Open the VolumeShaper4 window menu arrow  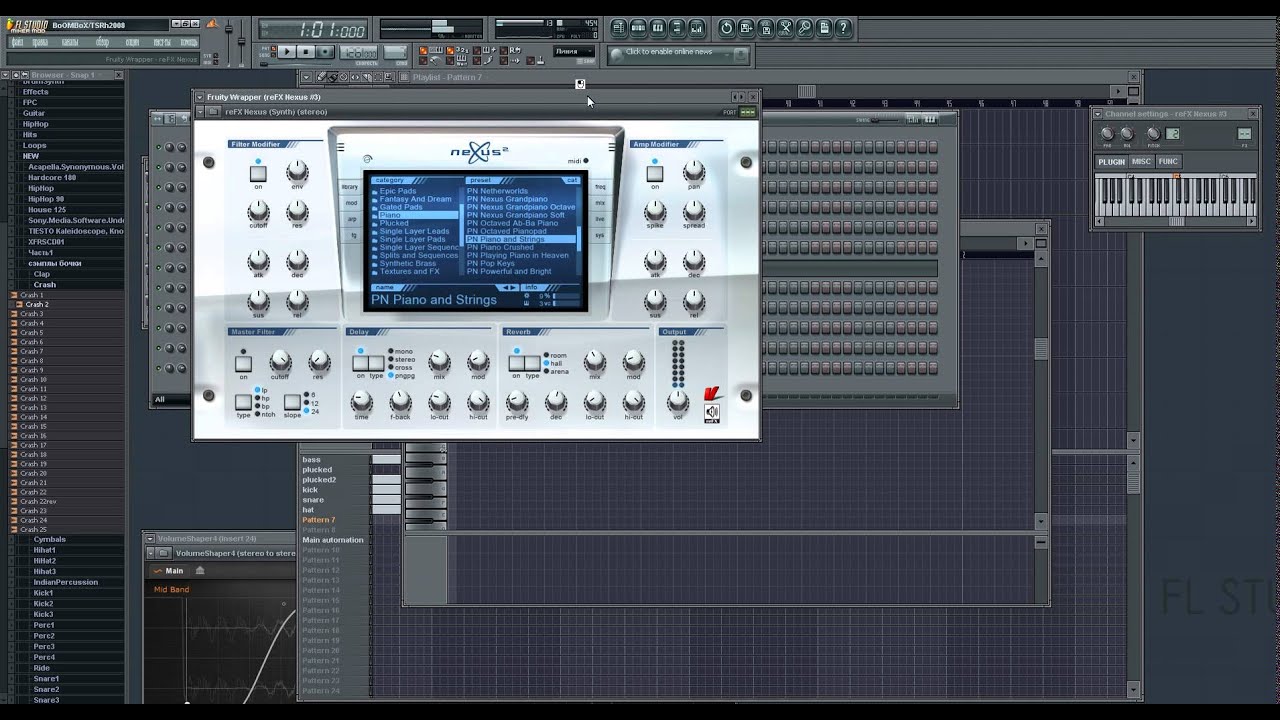tap(150, 539)
